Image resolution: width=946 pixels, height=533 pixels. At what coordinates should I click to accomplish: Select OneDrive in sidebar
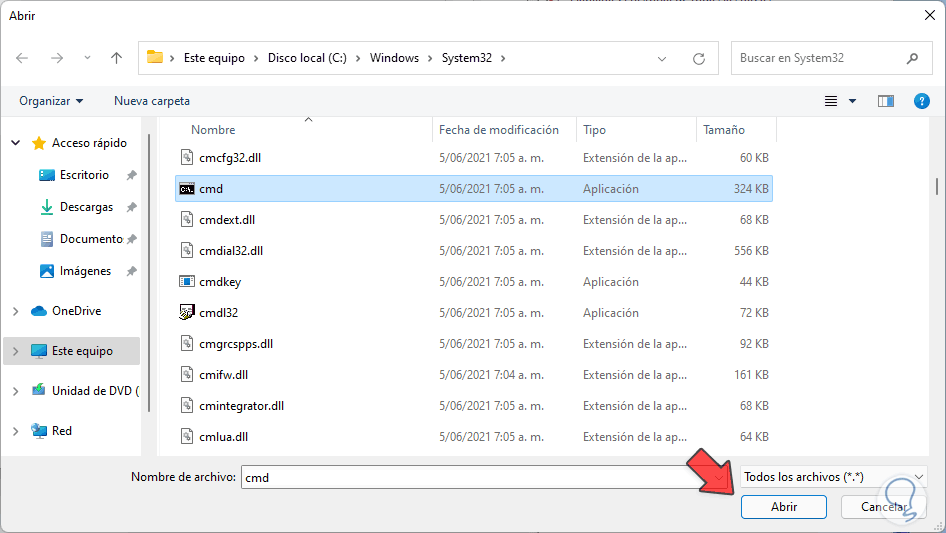tap(76, 311)
